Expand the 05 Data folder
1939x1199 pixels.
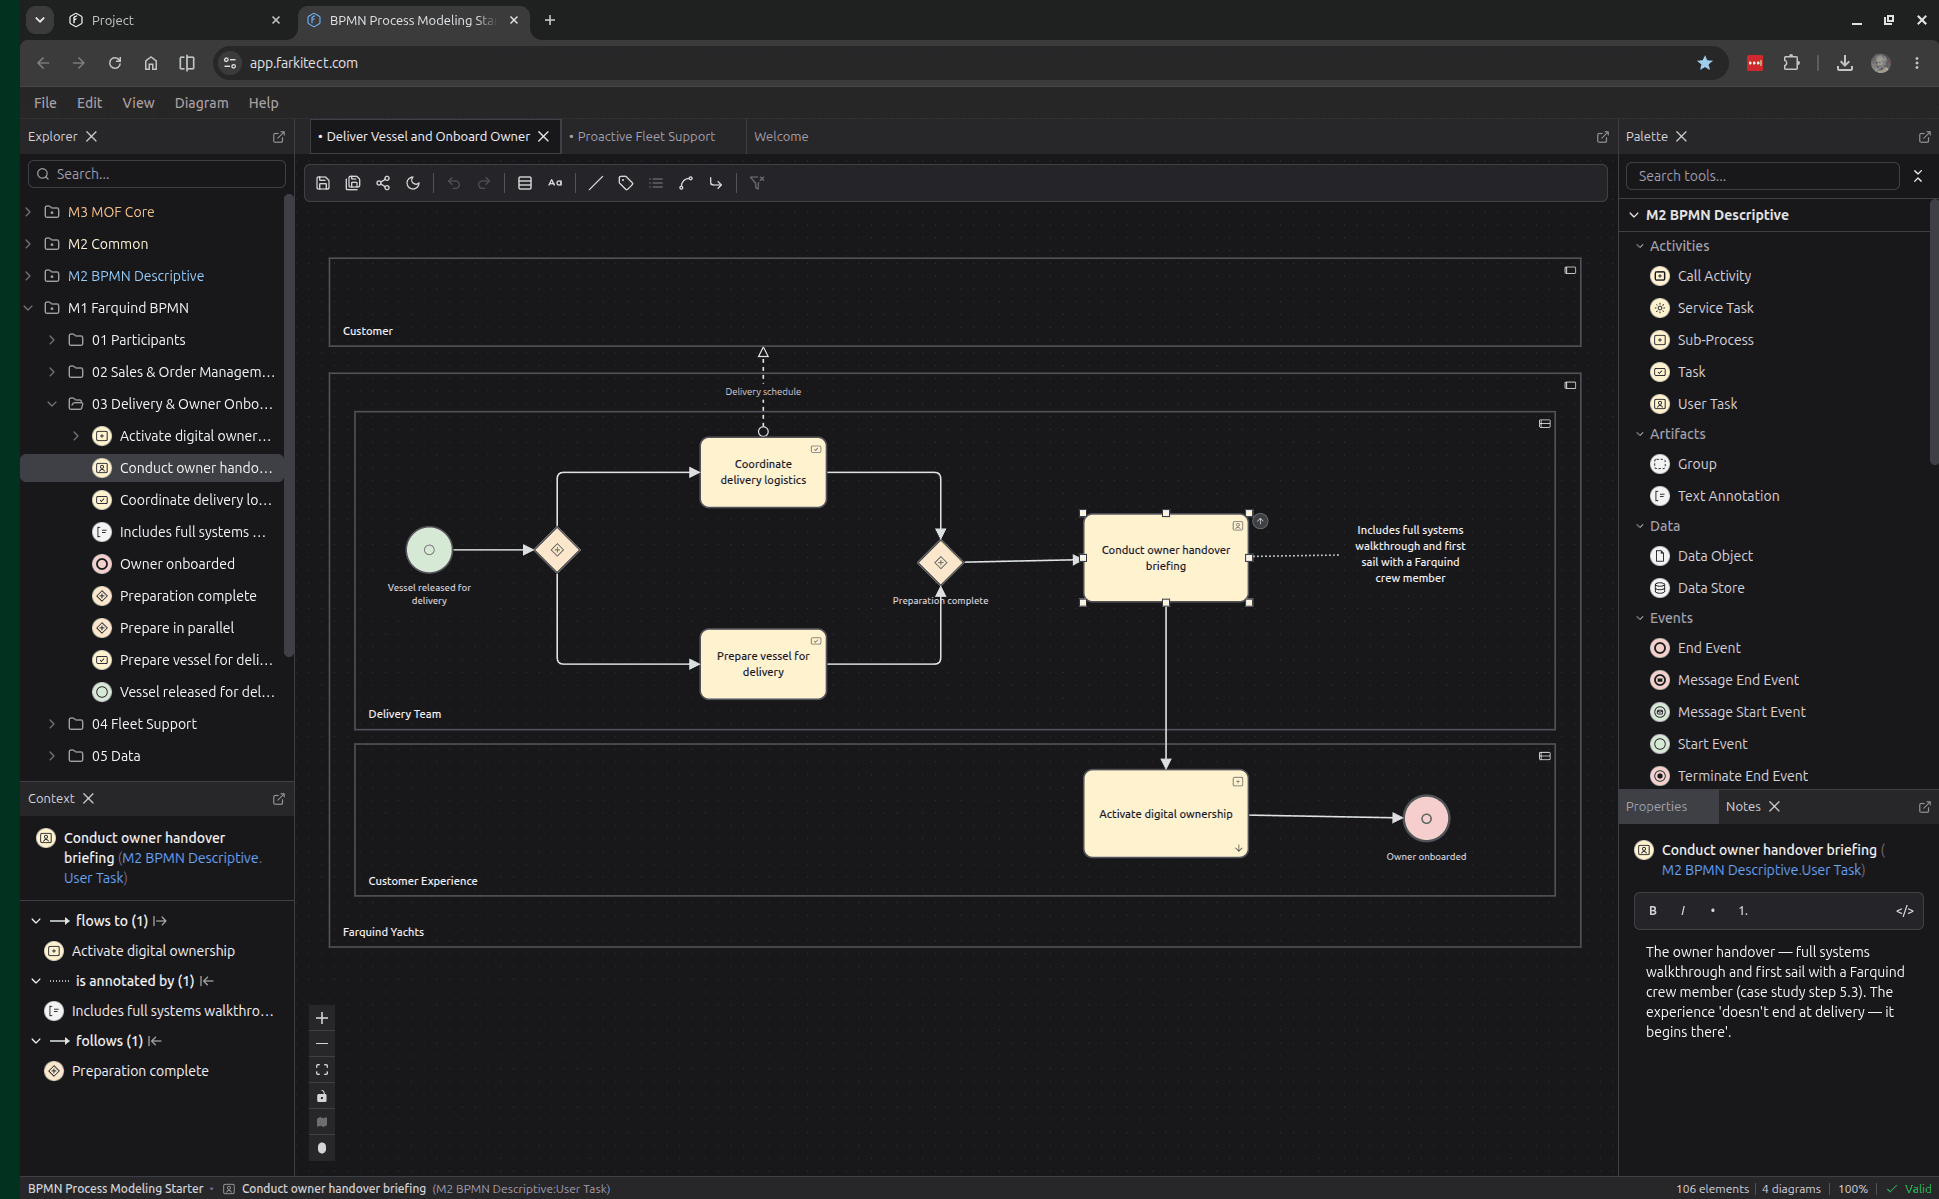click(x=52, y=756)
